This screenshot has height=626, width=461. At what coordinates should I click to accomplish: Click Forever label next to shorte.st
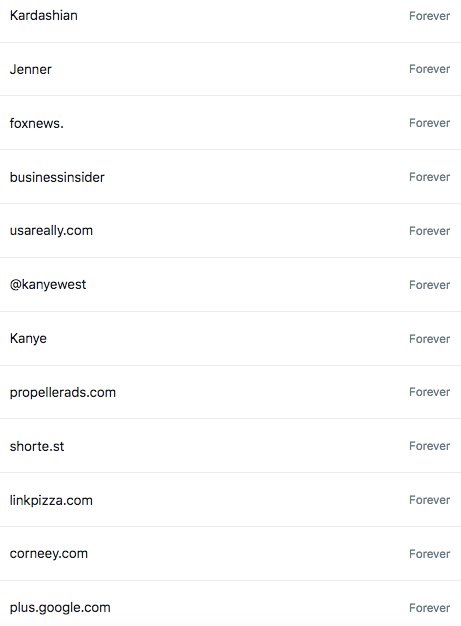[429, 446]
